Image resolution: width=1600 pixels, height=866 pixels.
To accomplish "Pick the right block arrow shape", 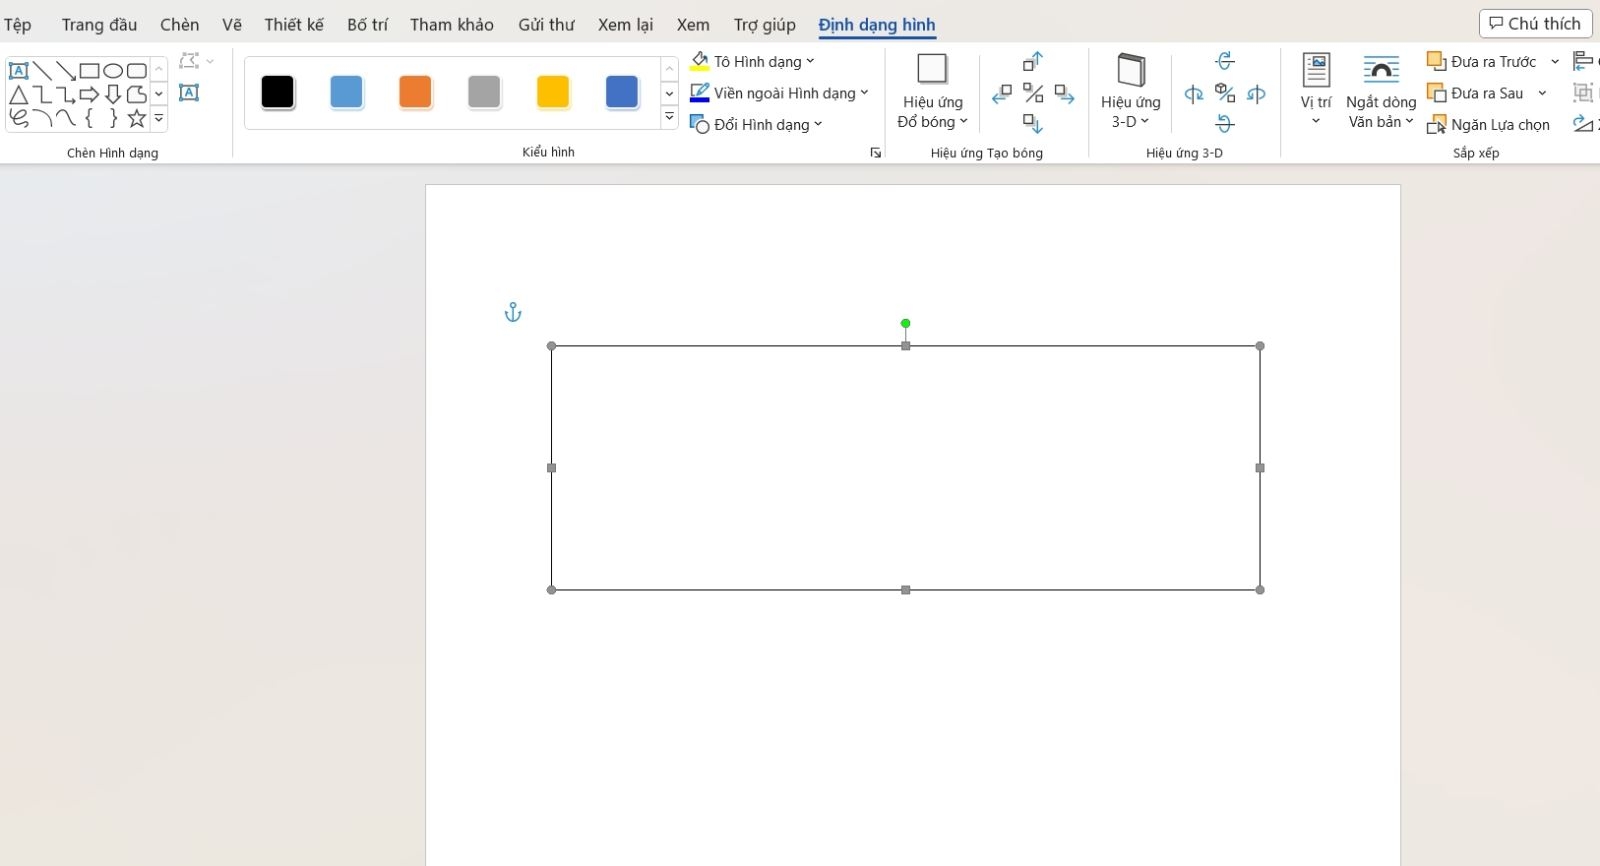I will tap(89, 95).
